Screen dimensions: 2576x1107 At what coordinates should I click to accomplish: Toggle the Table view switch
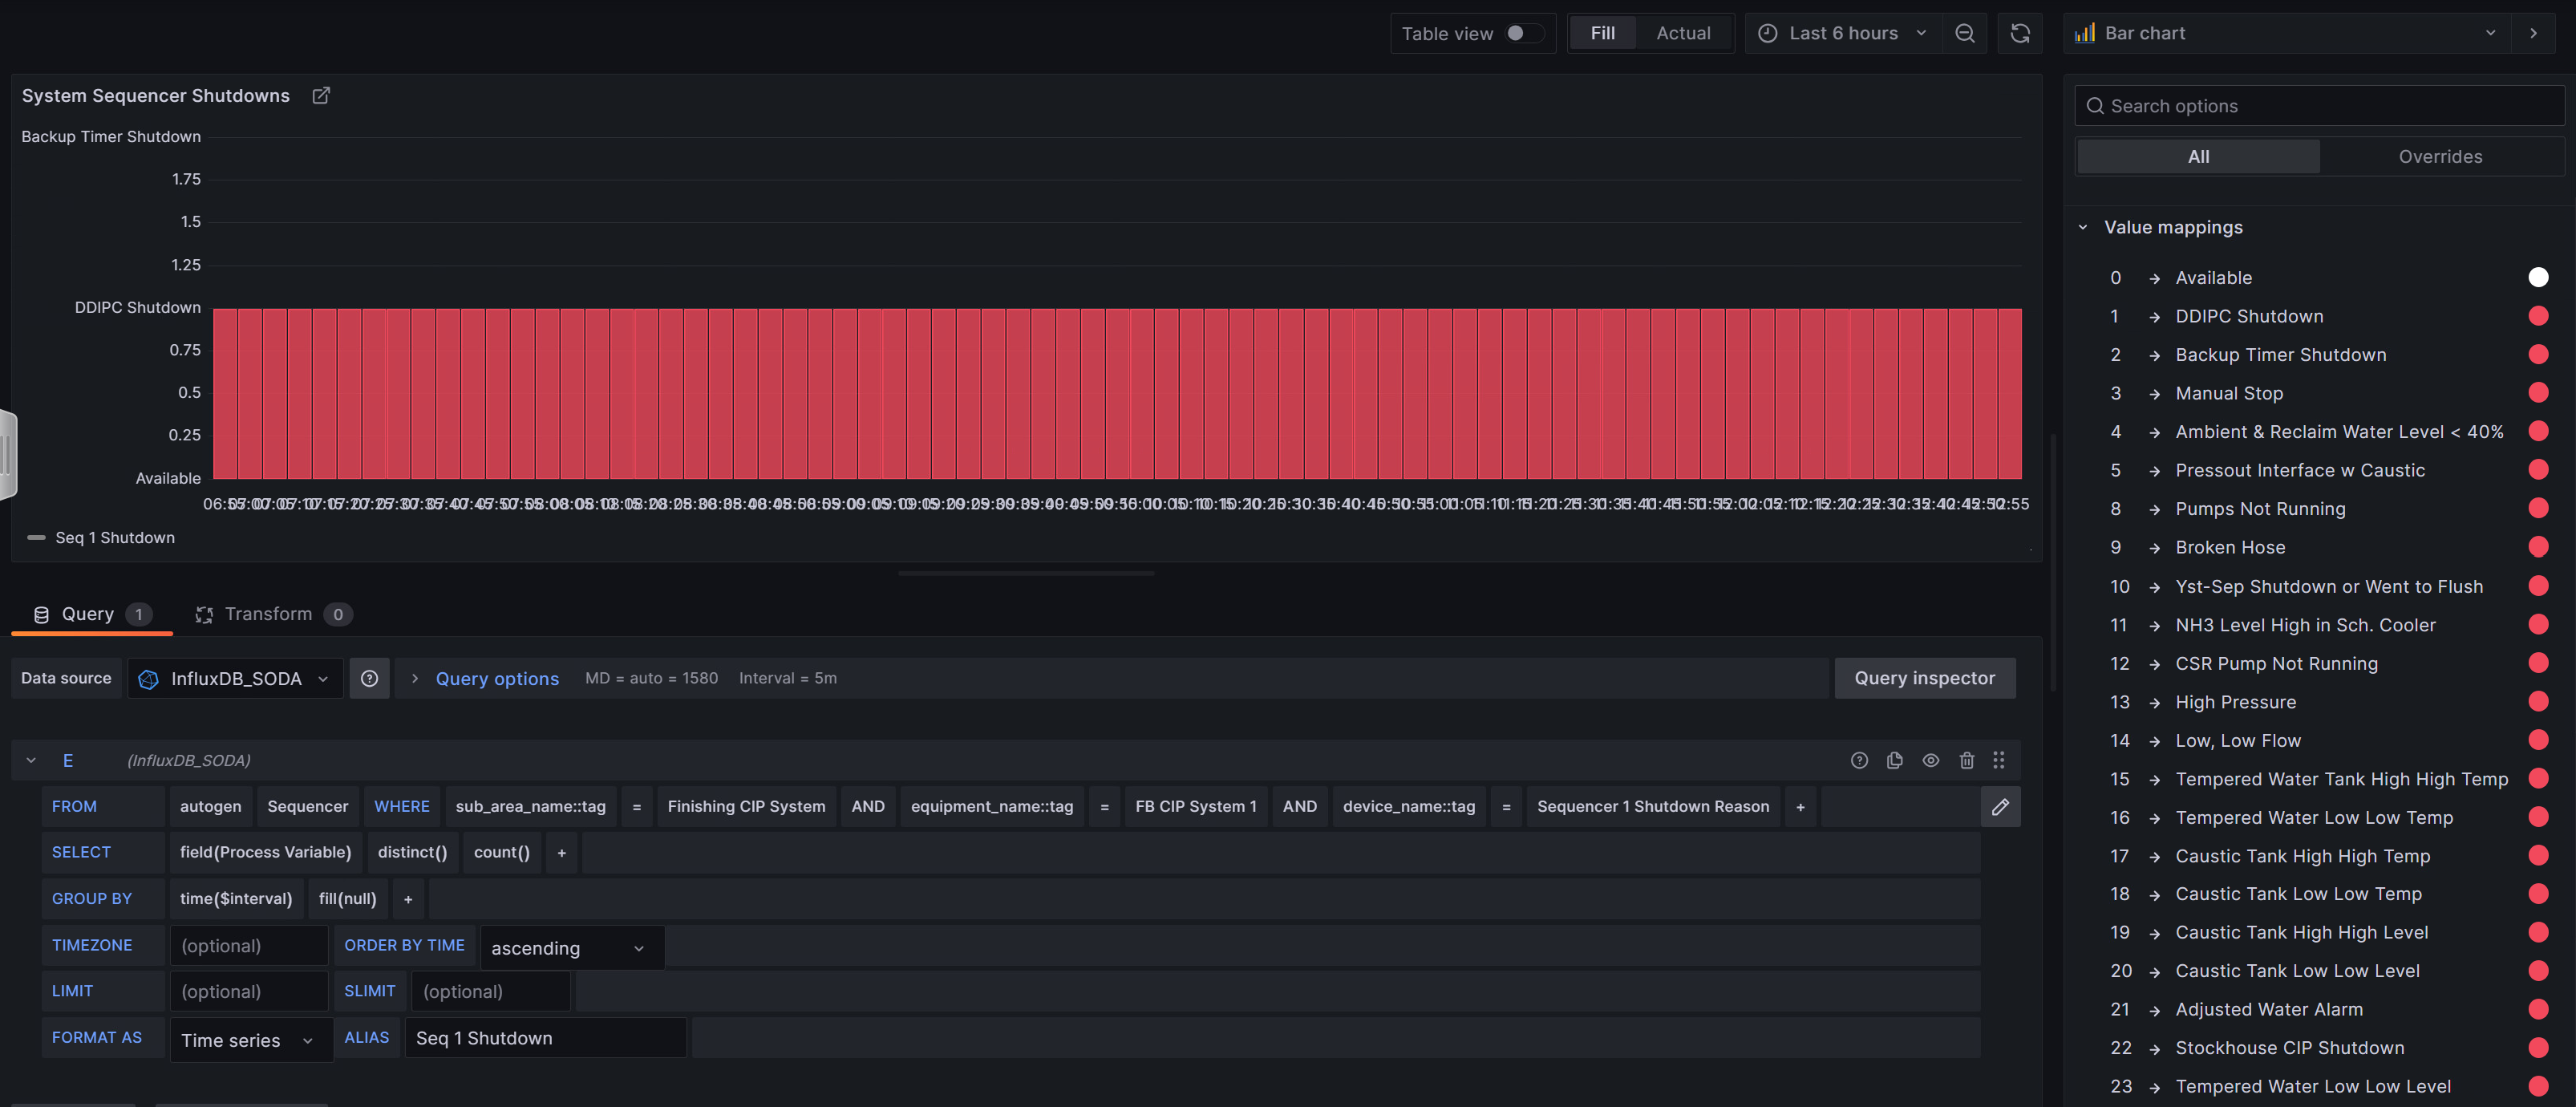[1523, 33]
